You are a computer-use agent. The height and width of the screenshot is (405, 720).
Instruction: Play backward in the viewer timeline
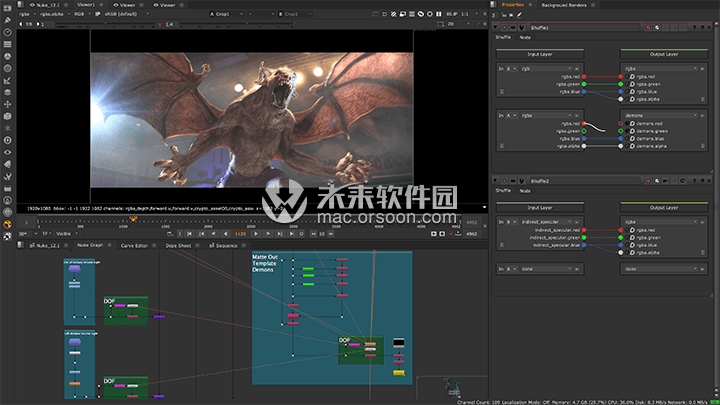(225, 234)
